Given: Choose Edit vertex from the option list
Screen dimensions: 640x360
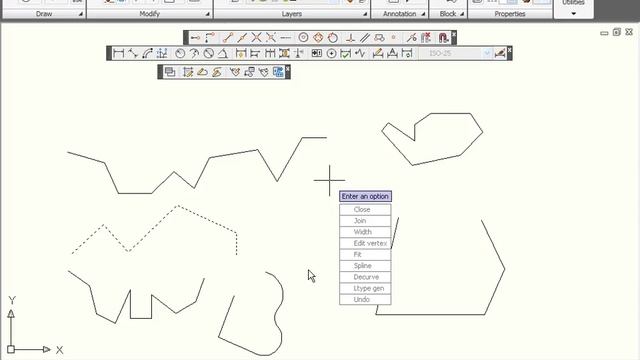Looking at the screenshot, I should (x=365, y=243).
